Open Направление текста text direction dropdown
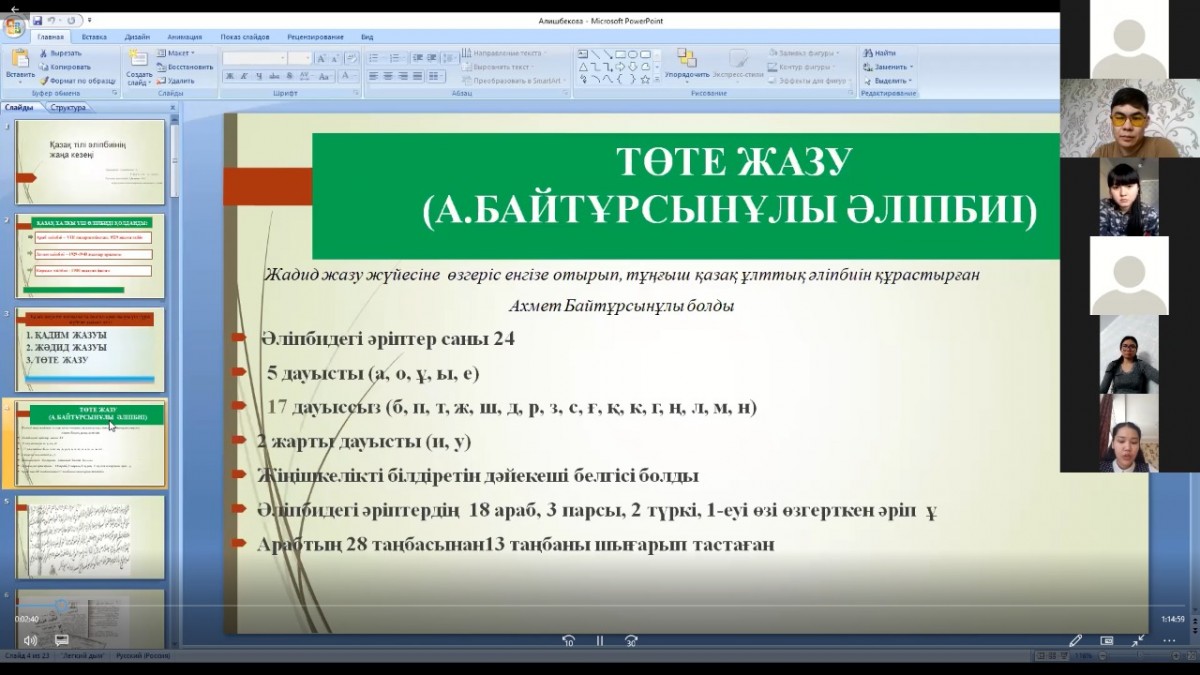 [x=505, y=53]
